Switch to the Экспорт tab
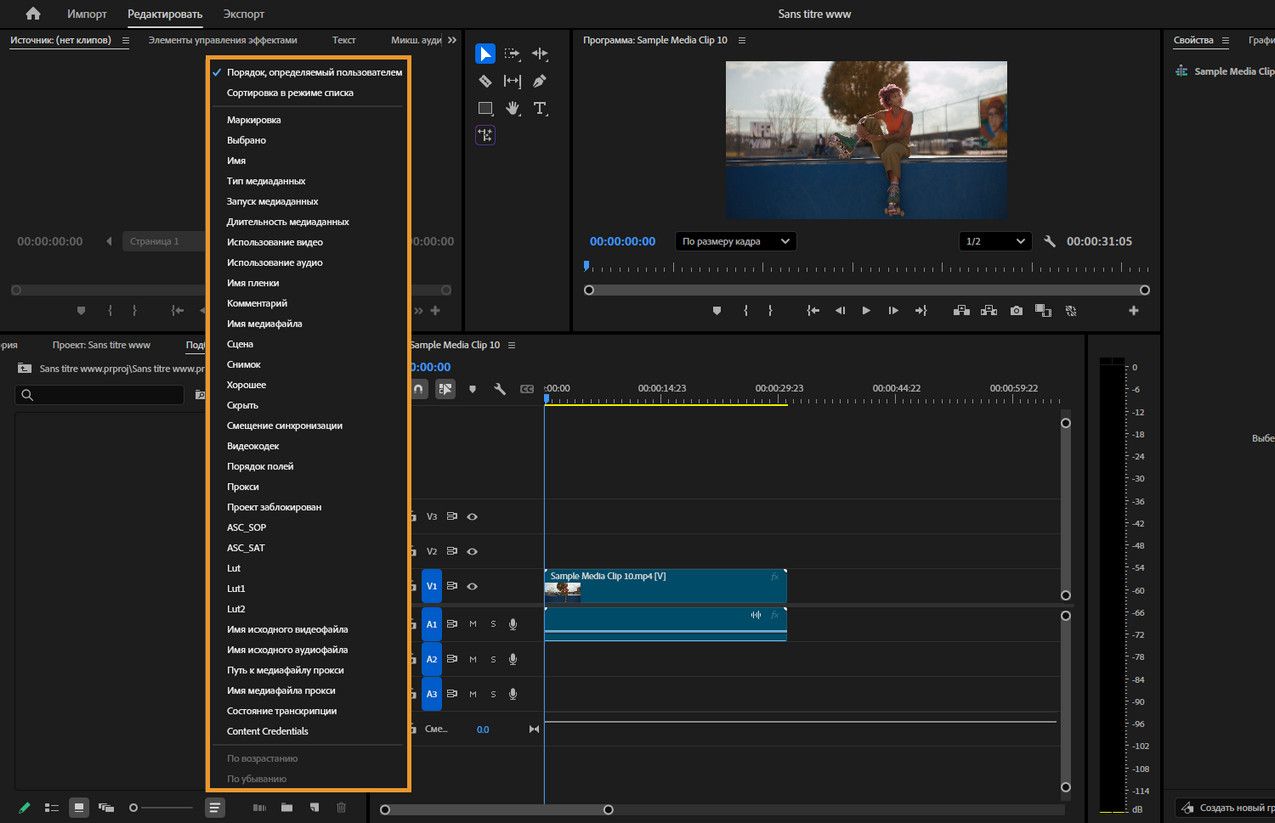Image resolution: width=1275 pixels, height=823 pixels. coord(244,14)
